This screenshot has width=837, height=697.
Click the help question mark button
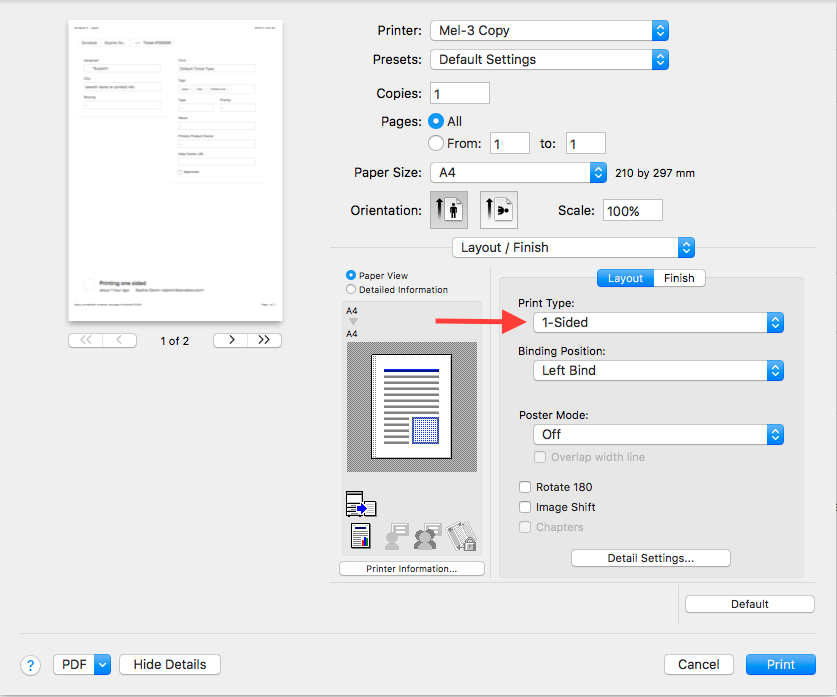(30, 665)
